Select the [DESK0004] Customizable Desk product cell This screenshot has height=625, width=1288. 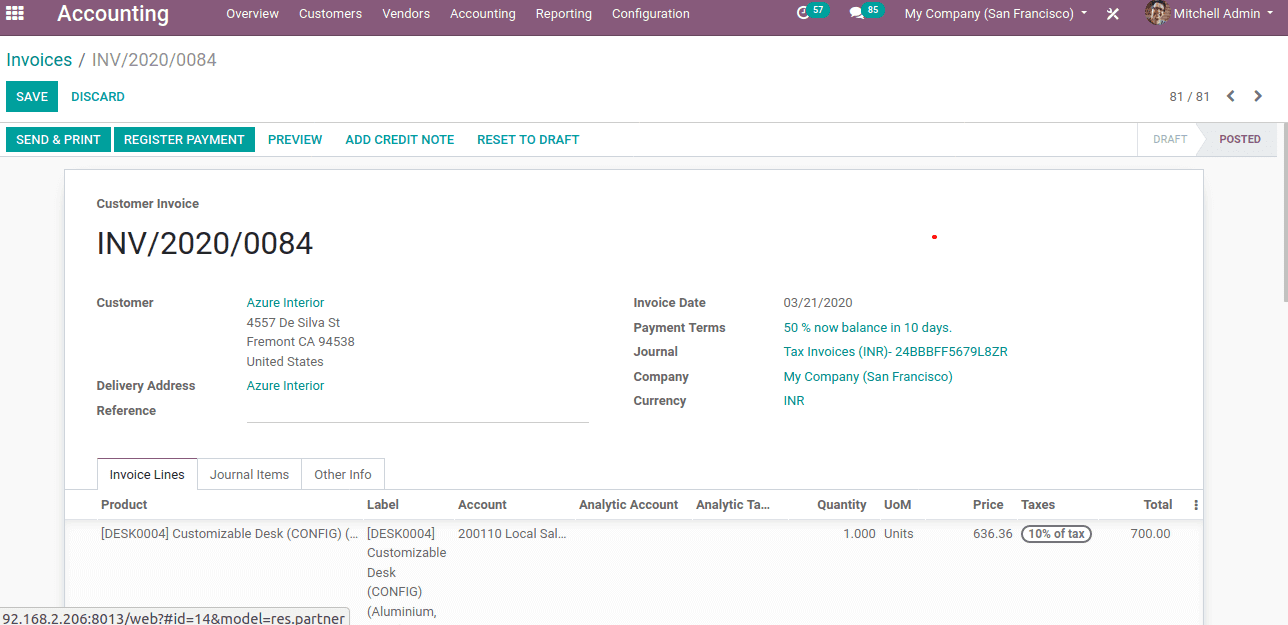coord(230,534)
